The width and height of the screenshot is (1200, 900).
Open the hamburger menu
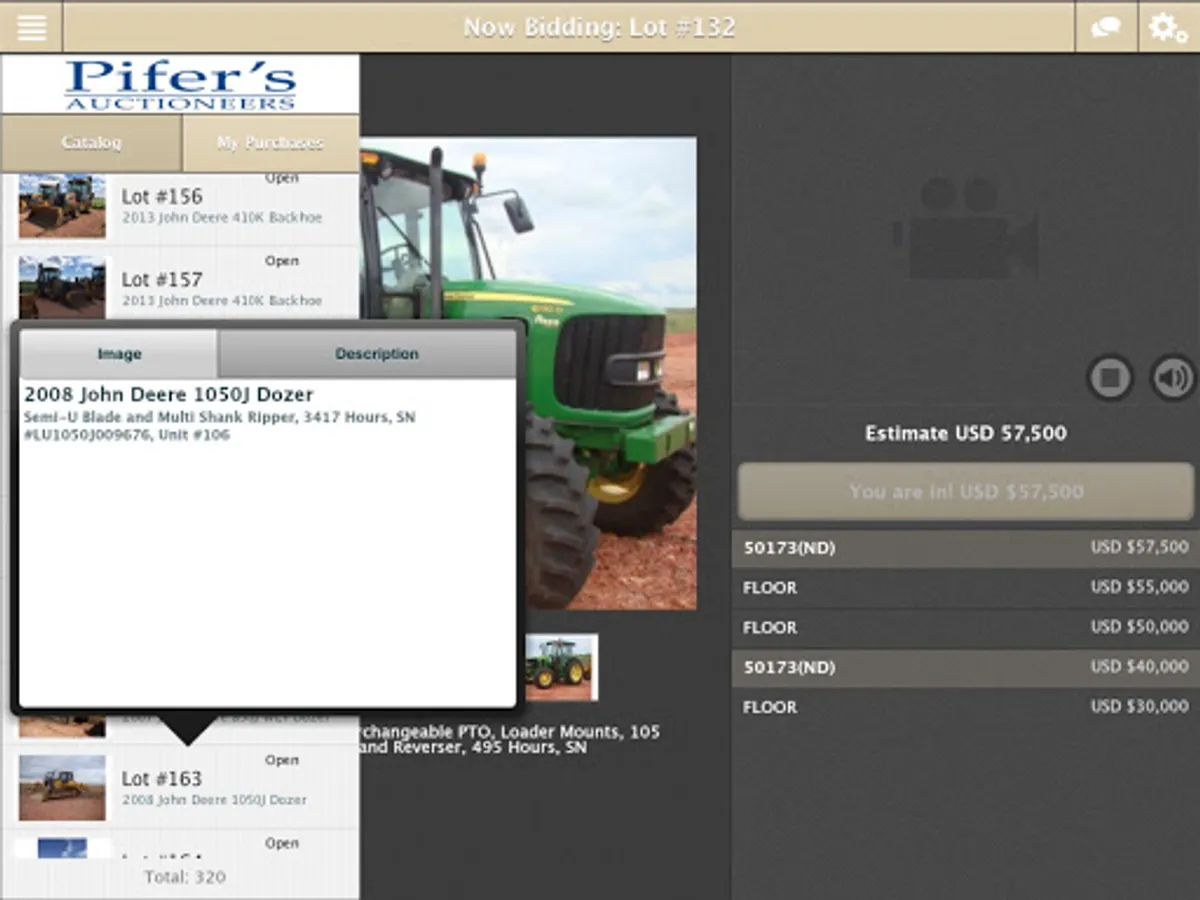click(31, 27)
